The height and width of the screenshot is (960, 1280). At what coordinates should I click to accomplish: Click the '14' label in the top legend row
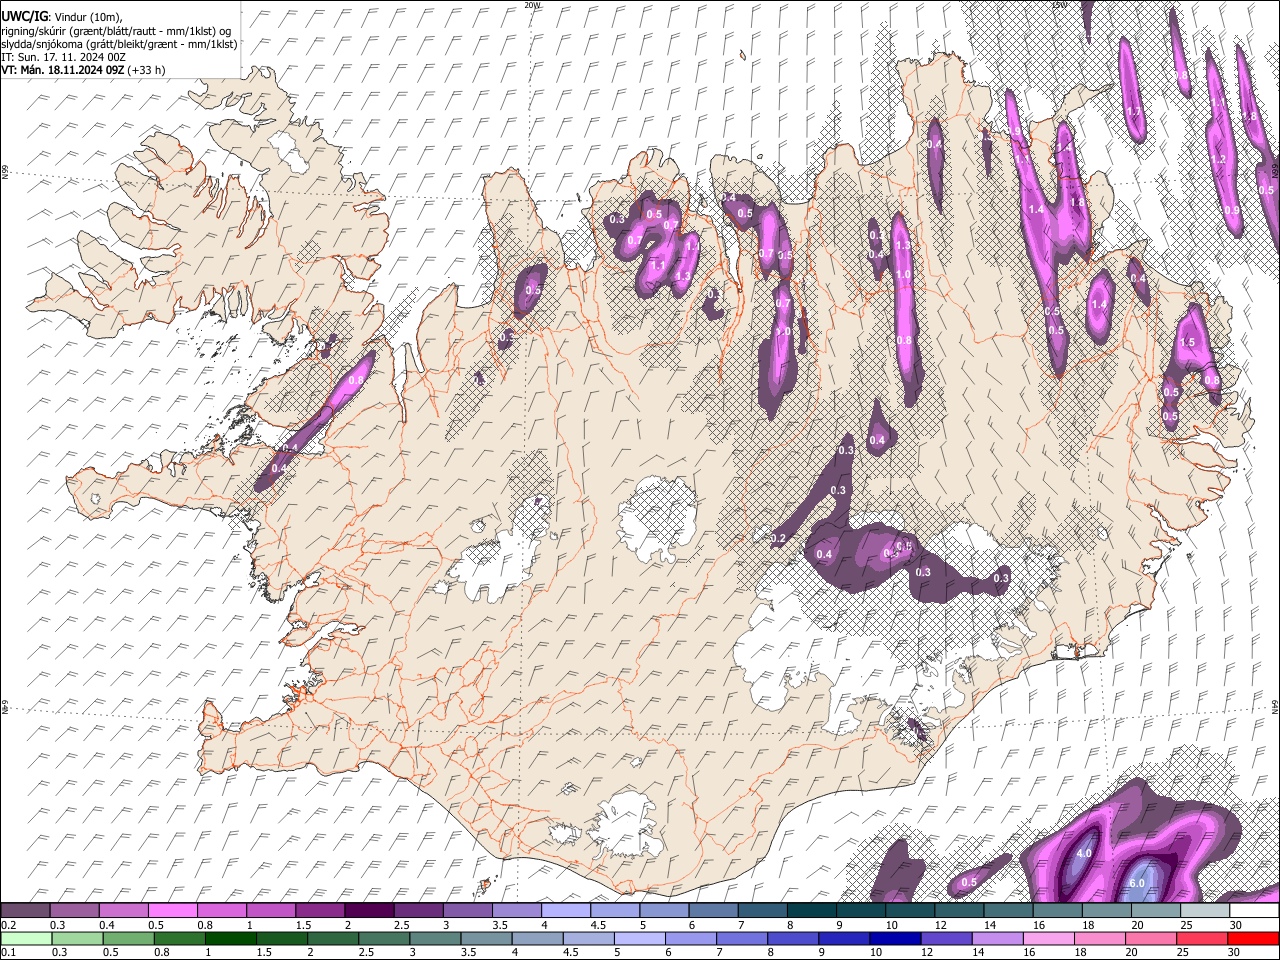[989, 925]
